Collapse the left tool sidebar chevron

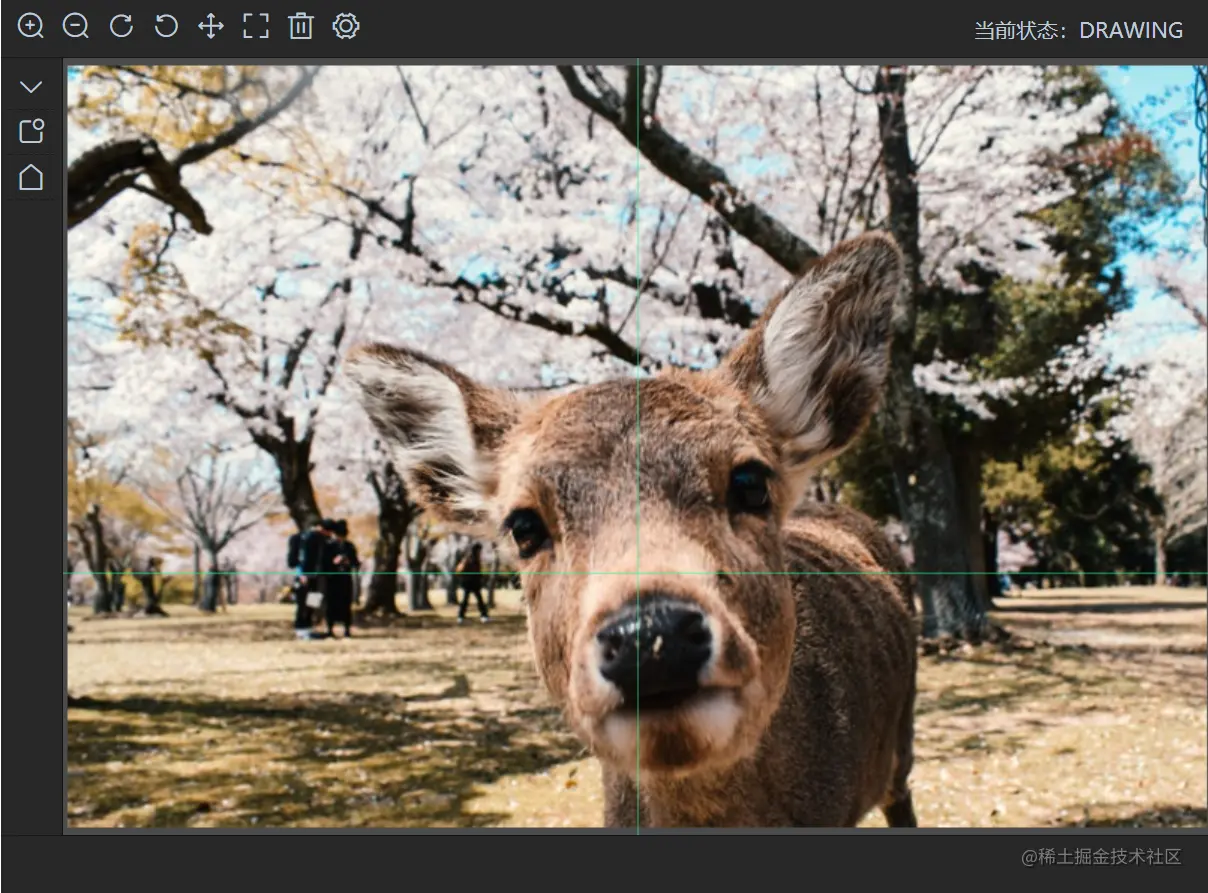[31, 87]
